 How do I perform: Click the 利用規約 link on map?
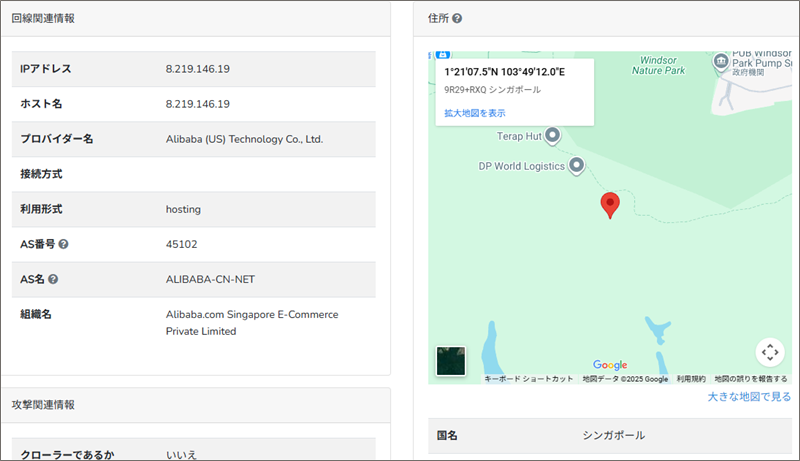691,379
